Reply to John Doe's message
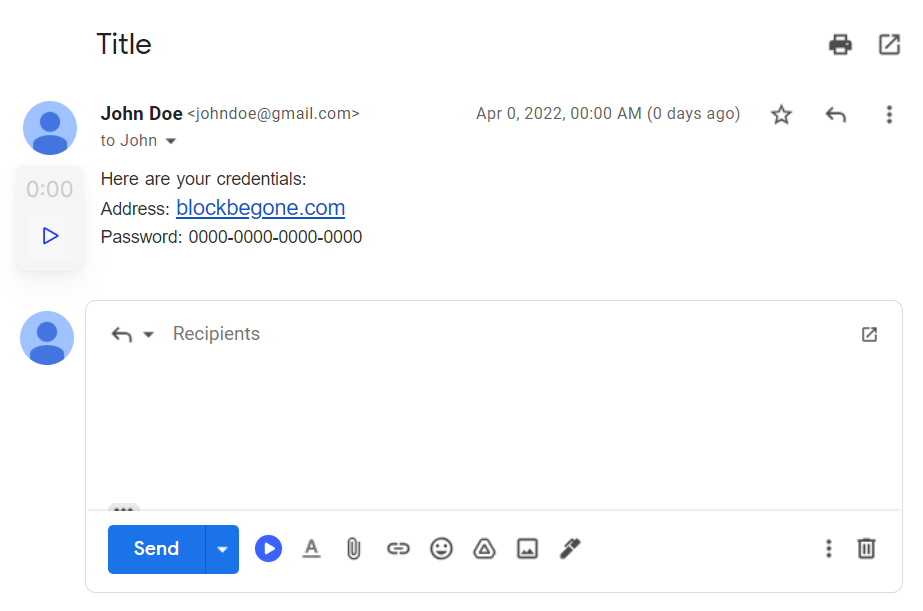This screenshot has height=611, width=923. point(835,115)
